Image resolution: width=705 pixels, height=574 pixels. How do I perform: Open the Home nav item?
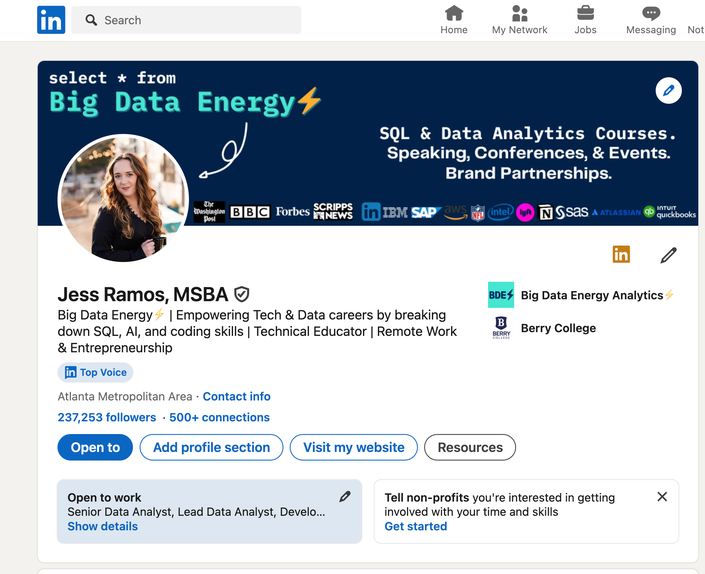[x=454, y=20]
